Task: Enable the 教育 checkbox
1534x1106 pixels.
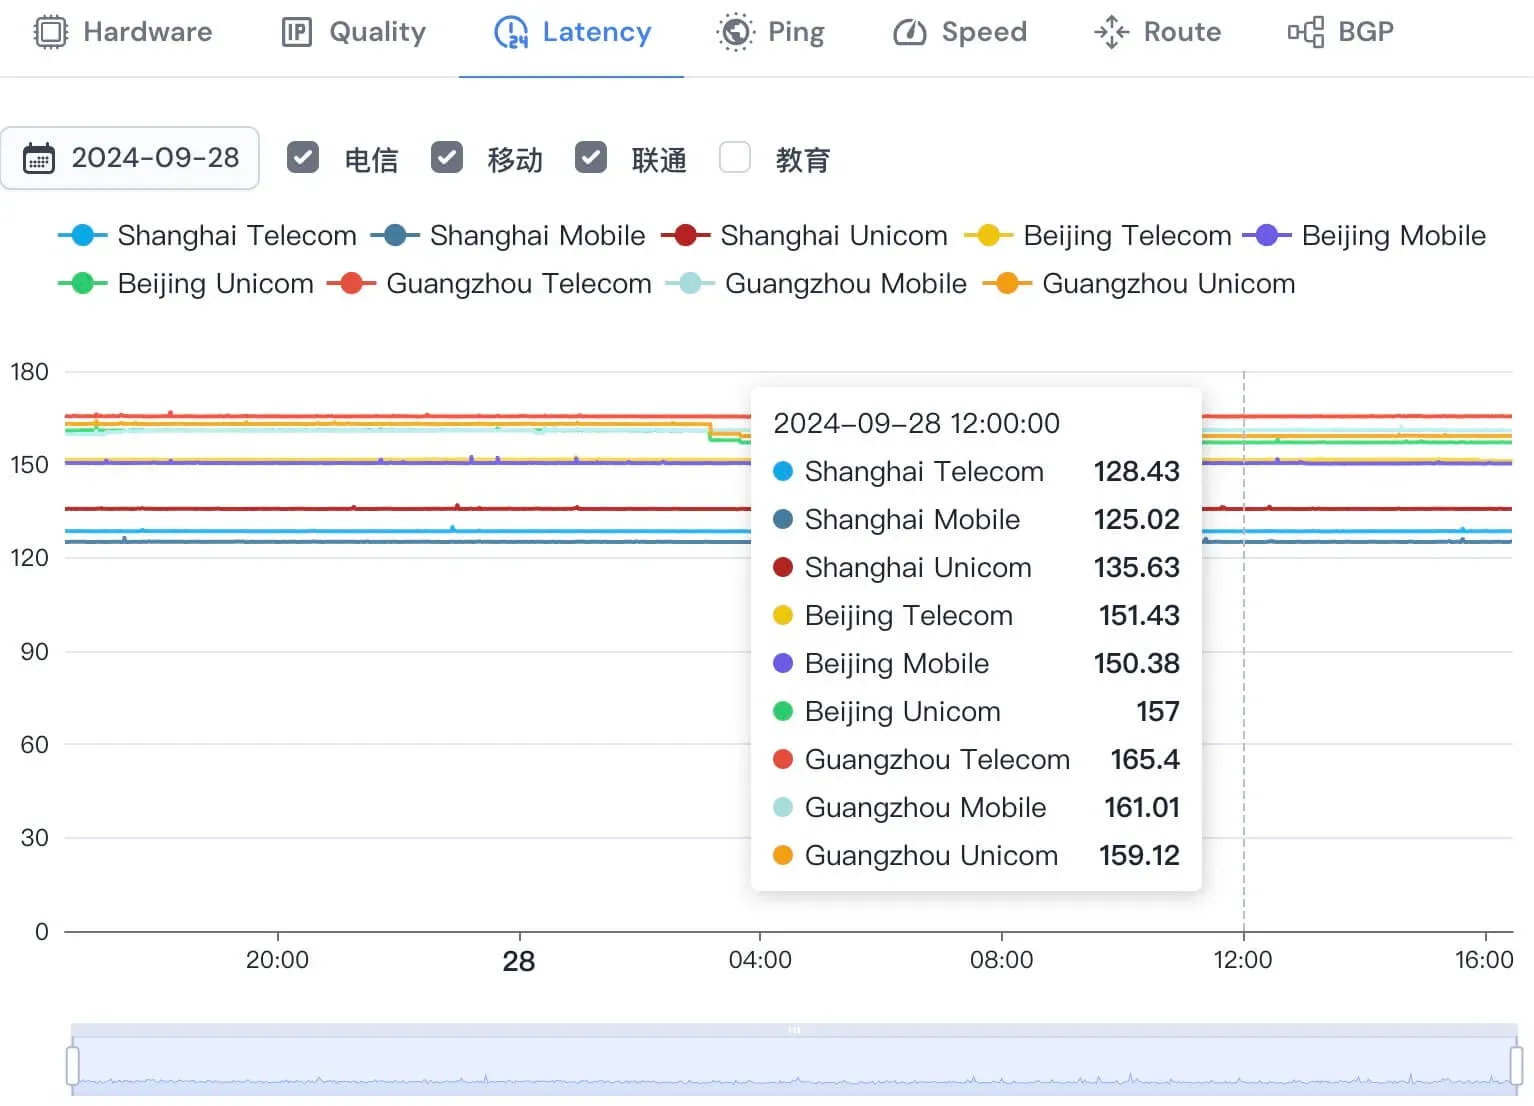Action: (735, 157)
